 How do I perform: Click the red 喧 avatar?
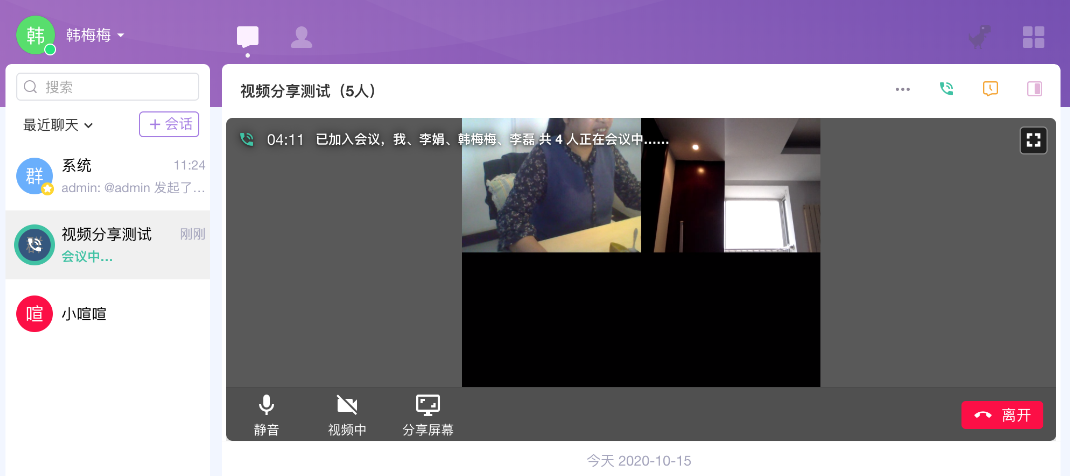click(x=34, y=314)
